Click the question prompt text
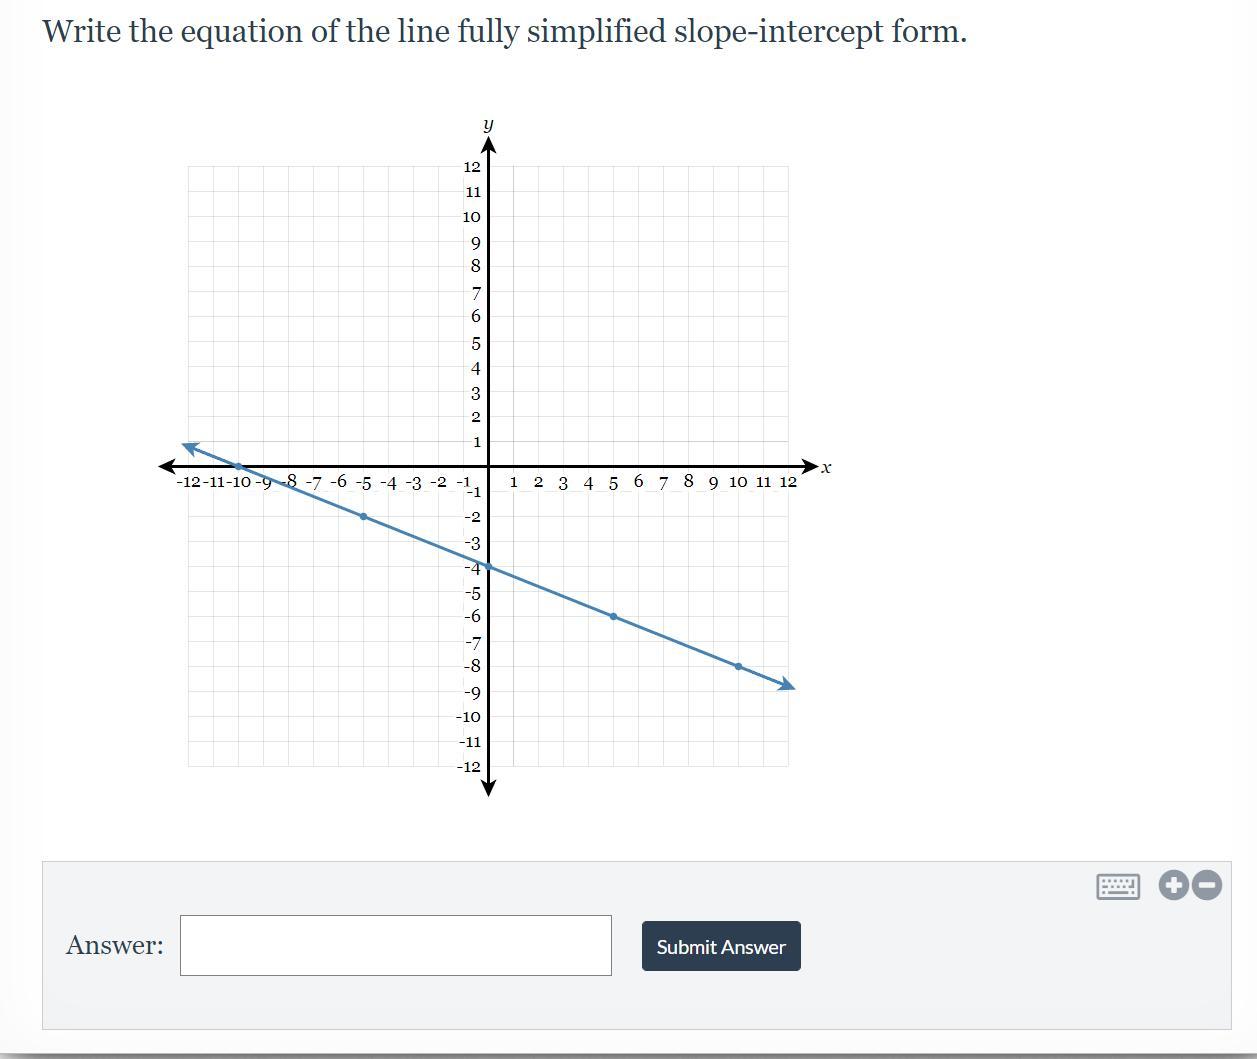The width and height of the screenshot is (1257, 1059). click(x=504, y=32)
